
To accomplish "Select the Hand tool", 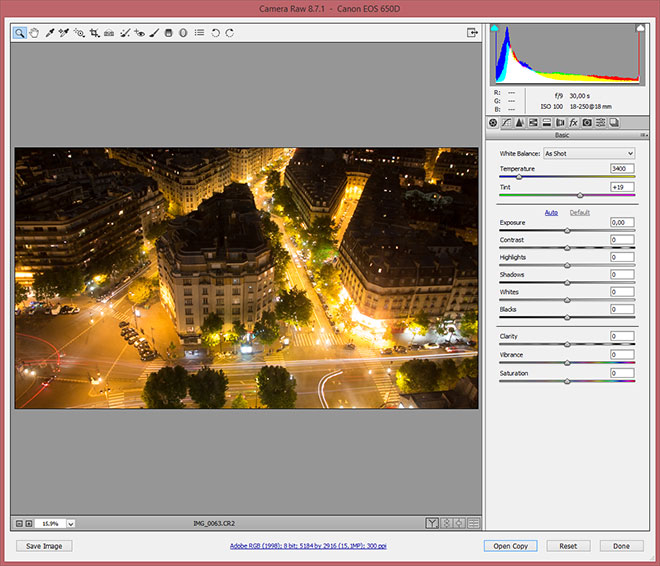I will (x=33, y=33).
